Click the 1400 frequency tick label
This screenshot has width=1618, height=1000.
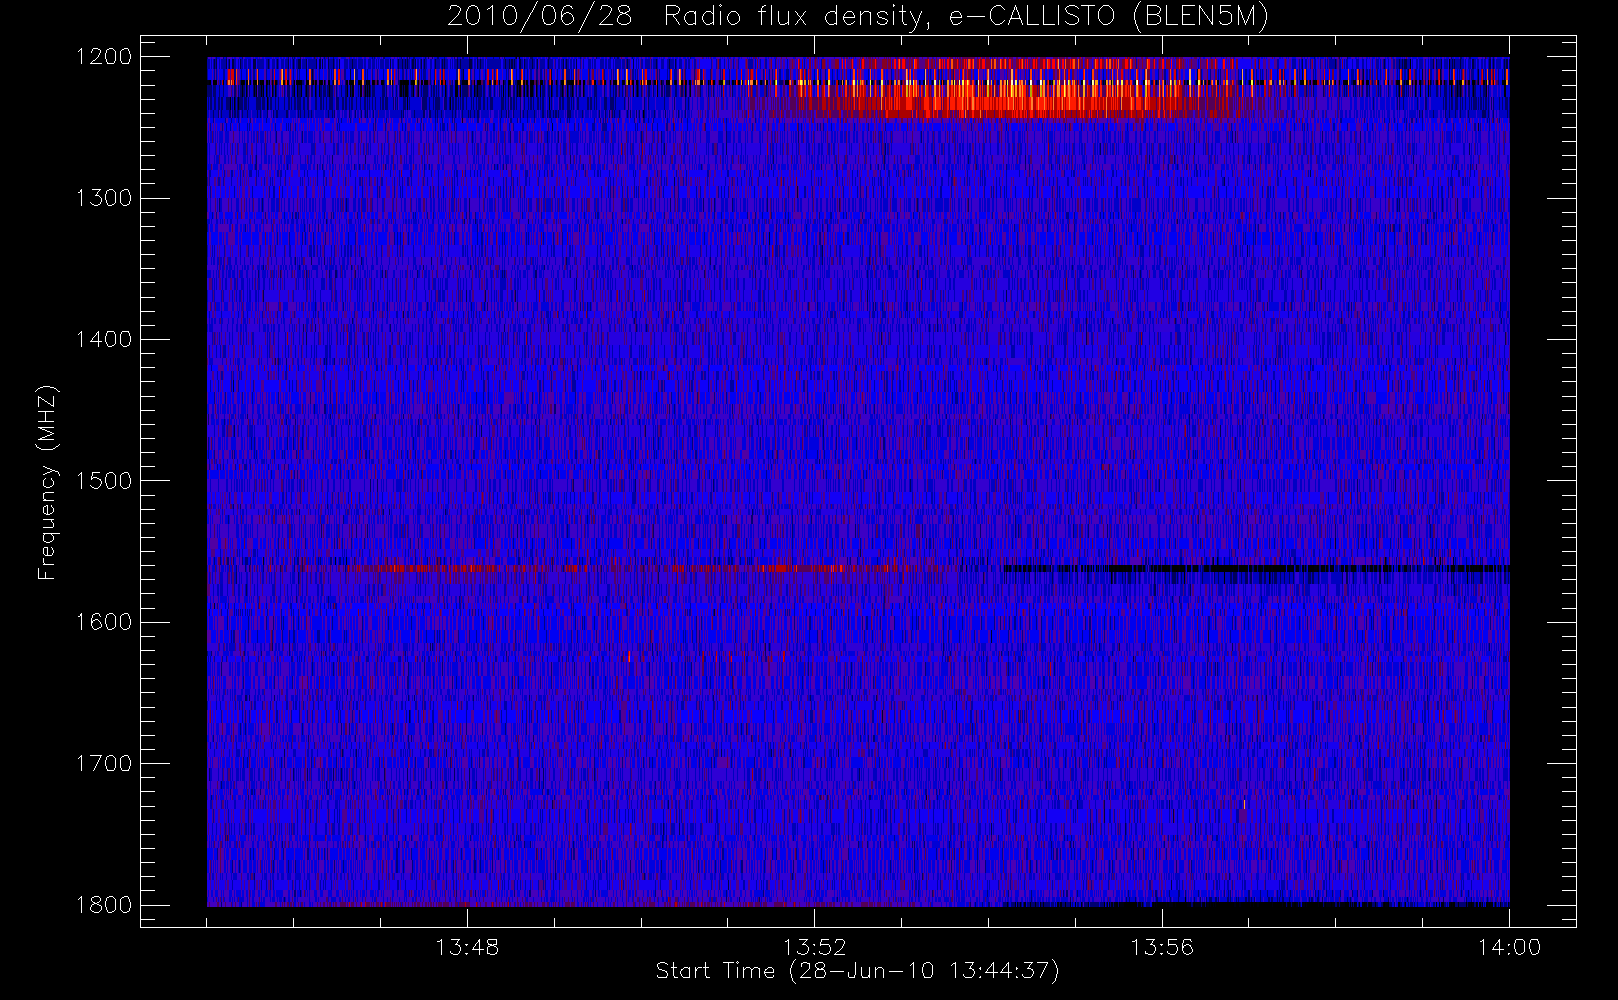tap(104, 340)
